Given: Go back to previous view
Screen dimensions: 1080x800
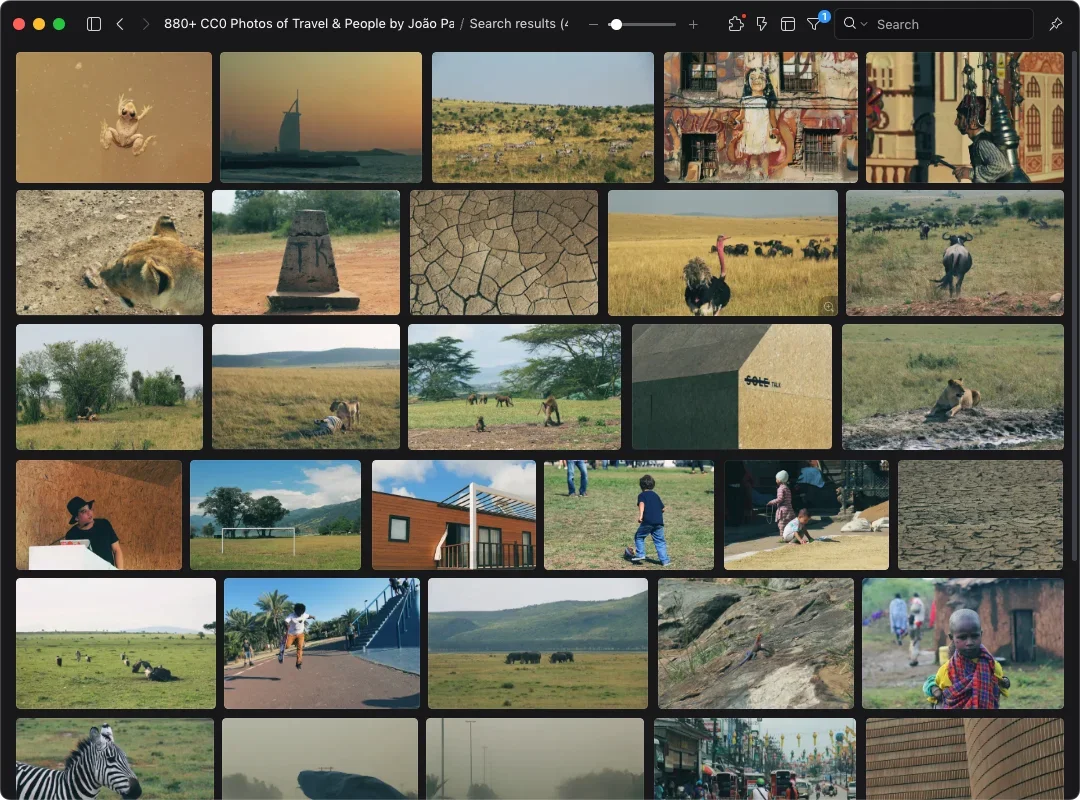Looking at the screenshot, I should pyautogui.click(x=120, y=24).
